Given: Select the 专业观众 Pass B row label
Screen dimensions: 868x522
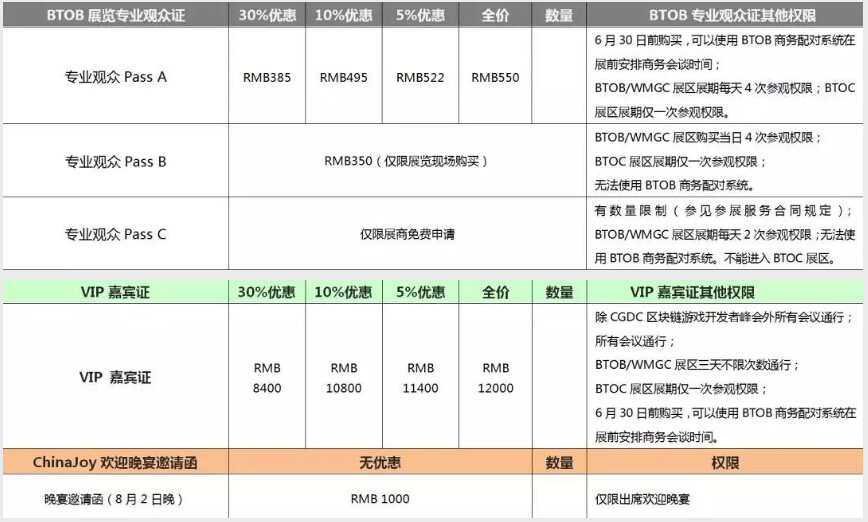Looking at the screenshot, I should click(x=116, y=161).
